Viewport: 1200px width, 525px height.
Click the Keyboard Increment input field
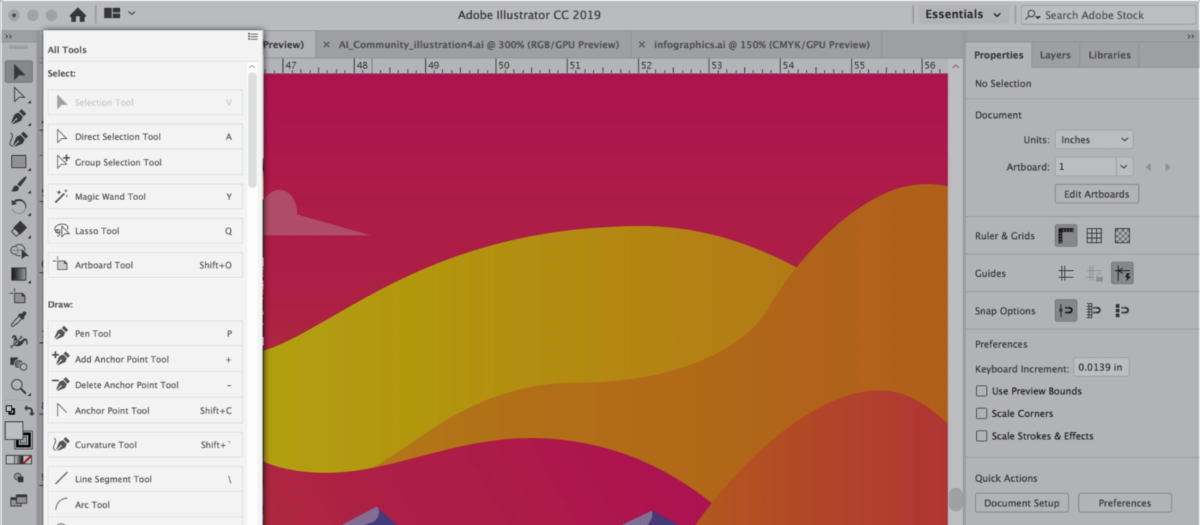point(1100,368)
